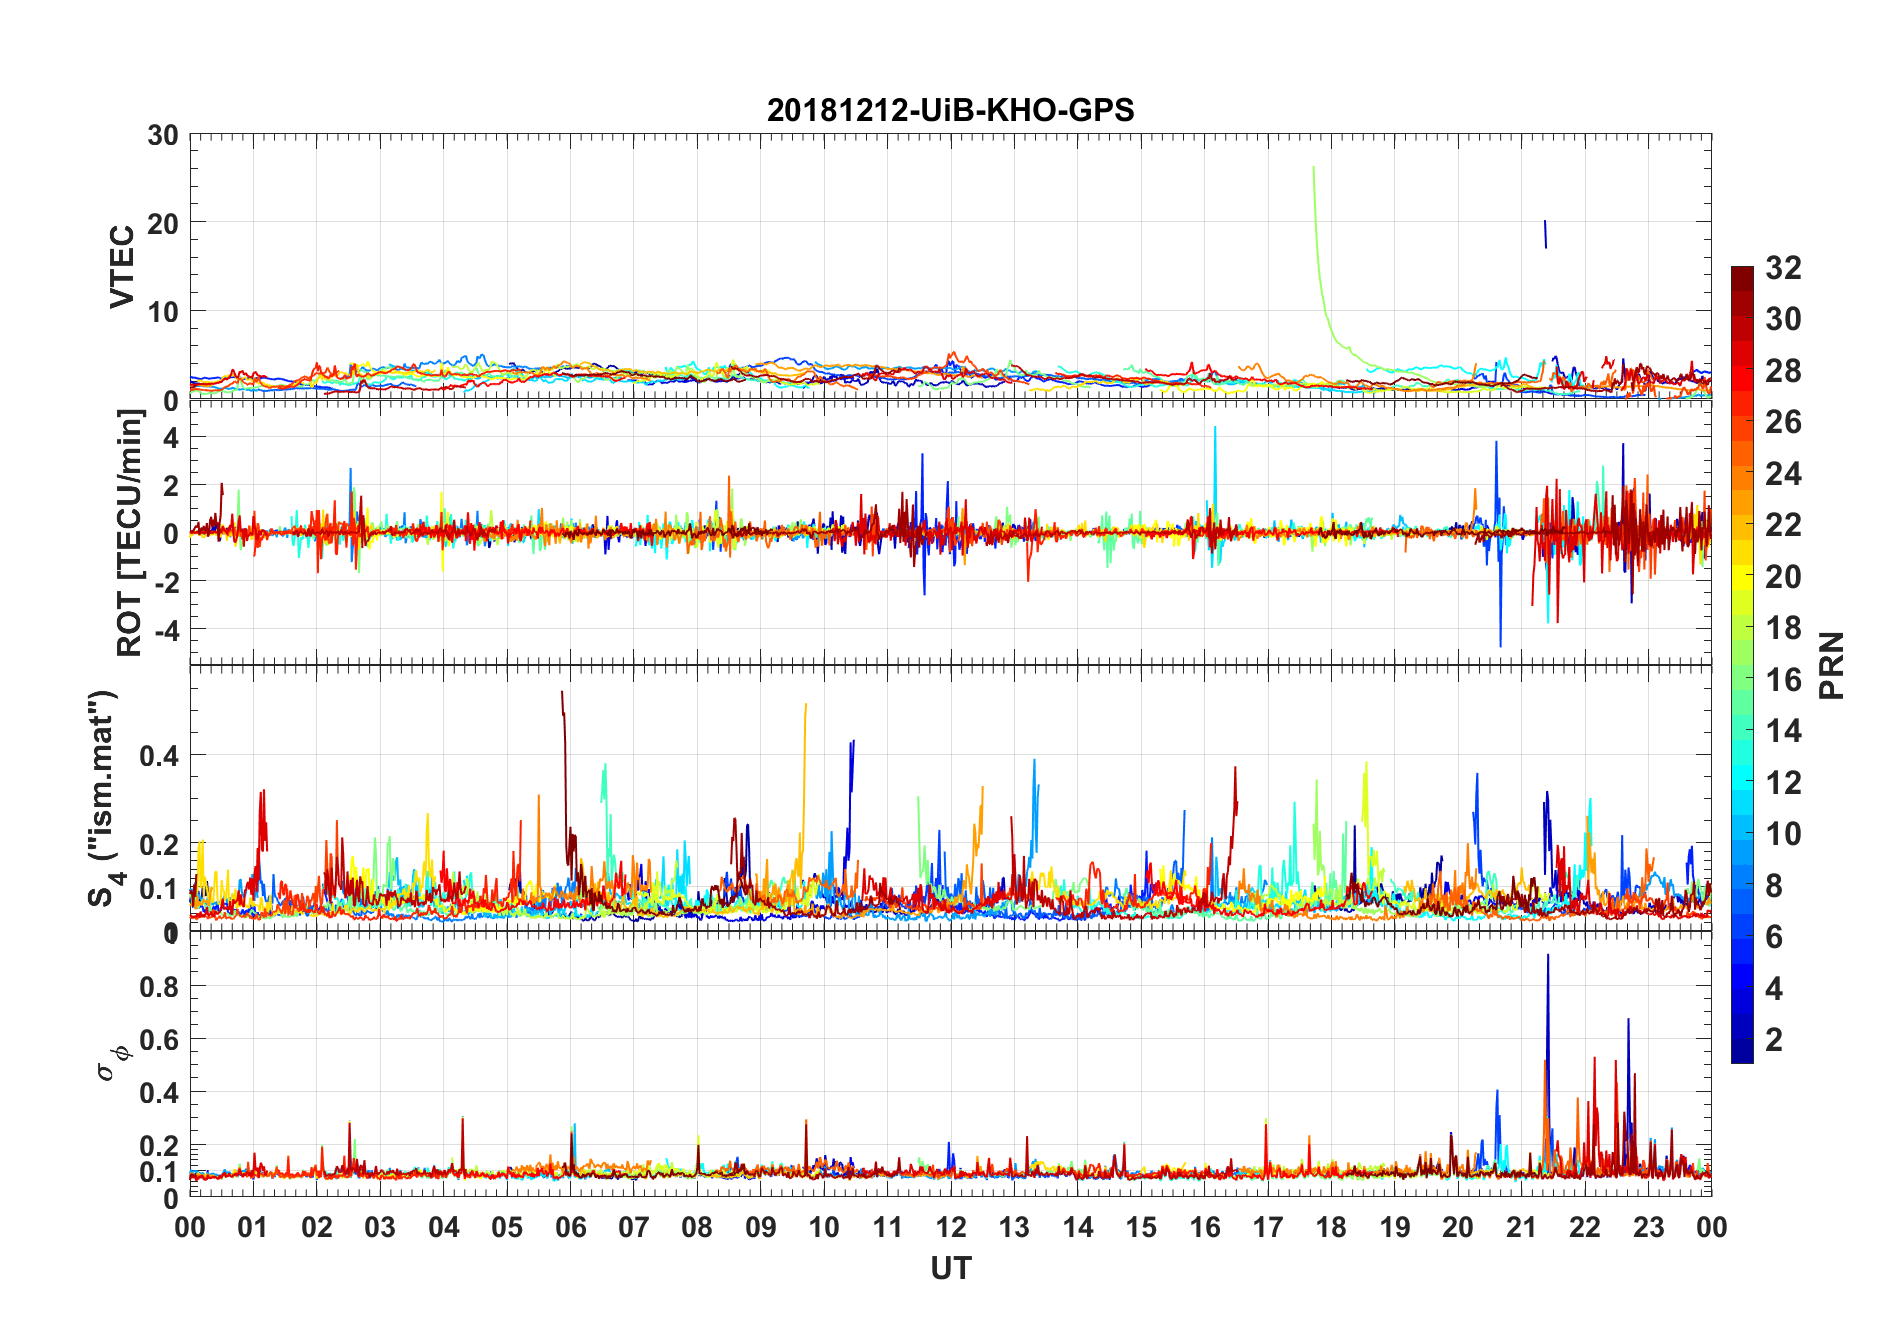This screenshot has width=1902, height=1330.
Task: Click VTEC y-axis tick 30
Action: [x=163, y=136]
